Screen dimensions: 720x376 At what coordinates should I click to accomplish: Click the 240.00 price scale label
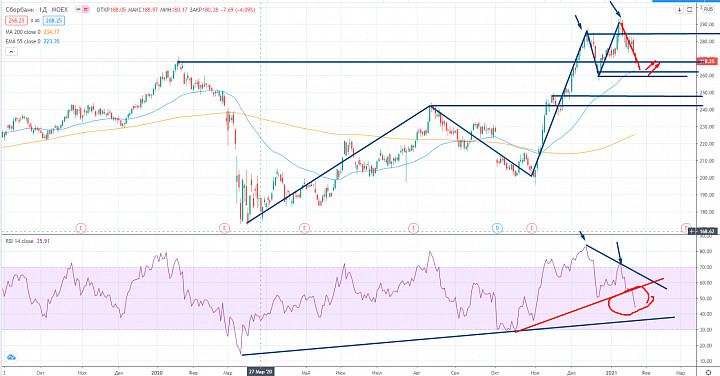point(707,110)
